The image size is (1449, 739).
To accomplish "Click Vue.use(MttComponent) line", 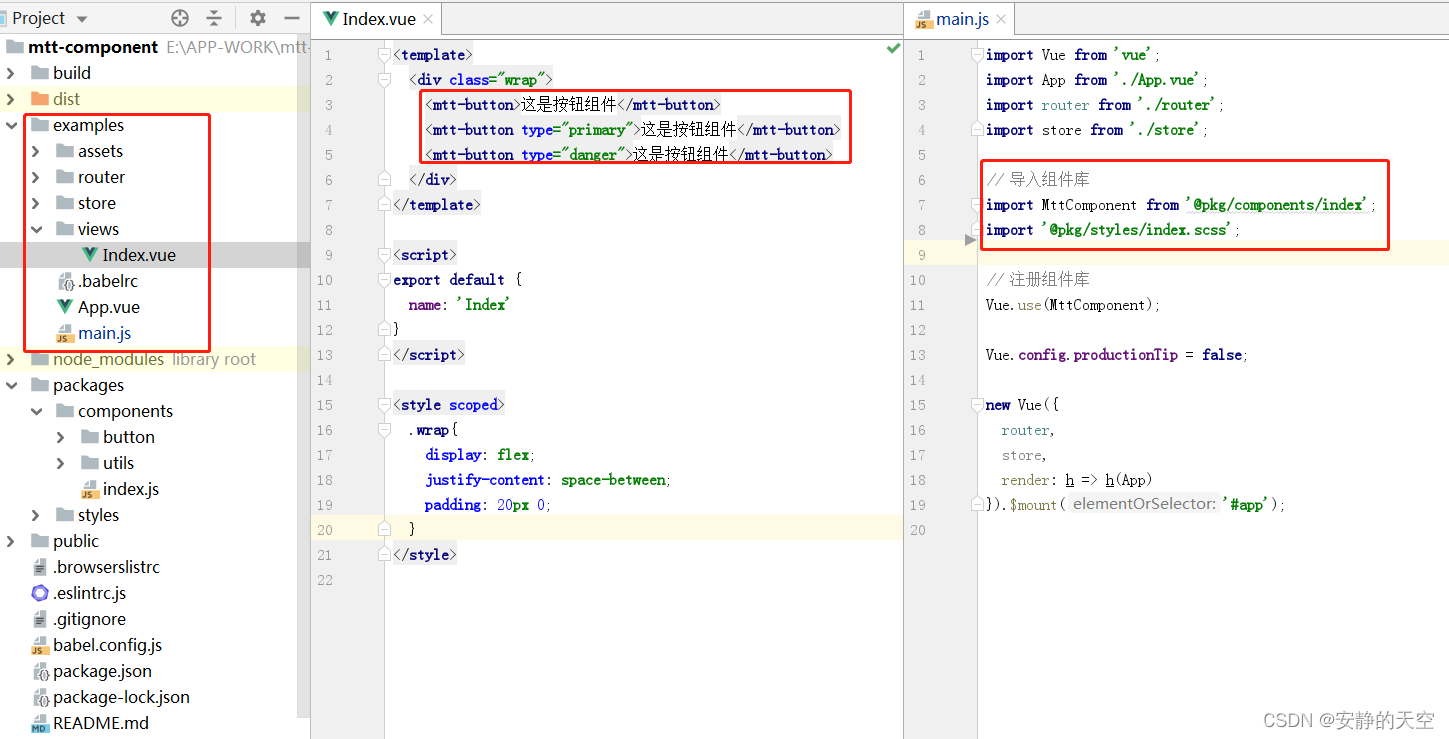I will (1073, 305).
